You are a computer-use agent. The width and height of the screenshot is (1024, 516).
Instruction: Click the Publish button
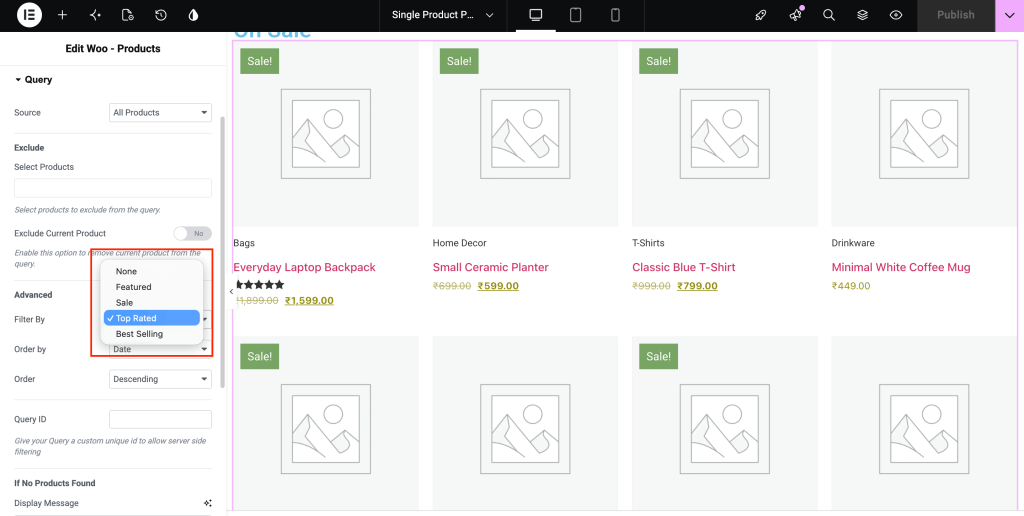point(955,15)
